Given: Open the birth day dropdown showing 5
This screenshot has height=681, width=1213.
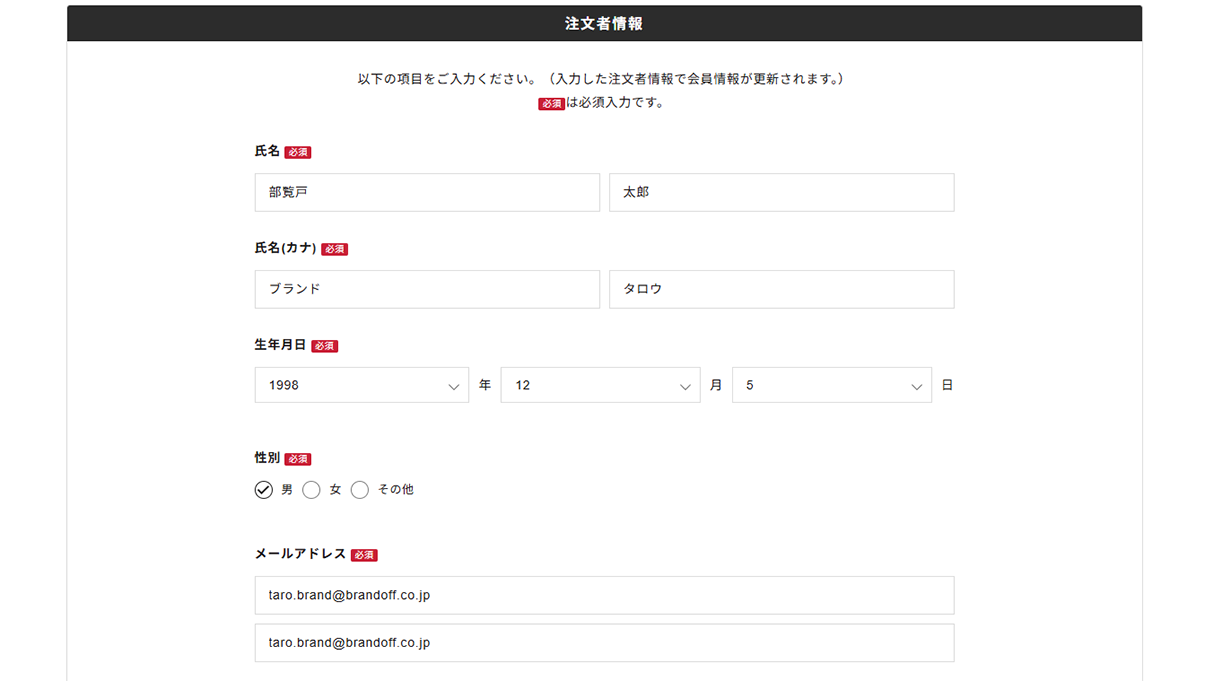Looking at the screenshot, I should pyautogui.click(x=831, y=384).
